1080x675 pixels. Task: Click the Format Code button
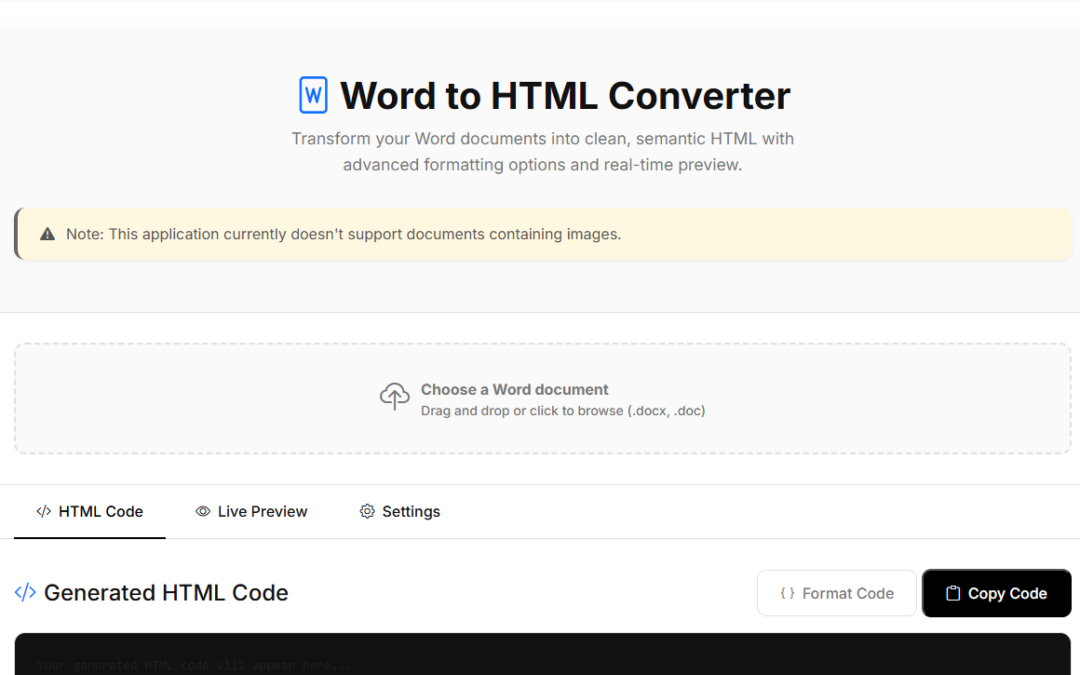click(x=836, y=592)
